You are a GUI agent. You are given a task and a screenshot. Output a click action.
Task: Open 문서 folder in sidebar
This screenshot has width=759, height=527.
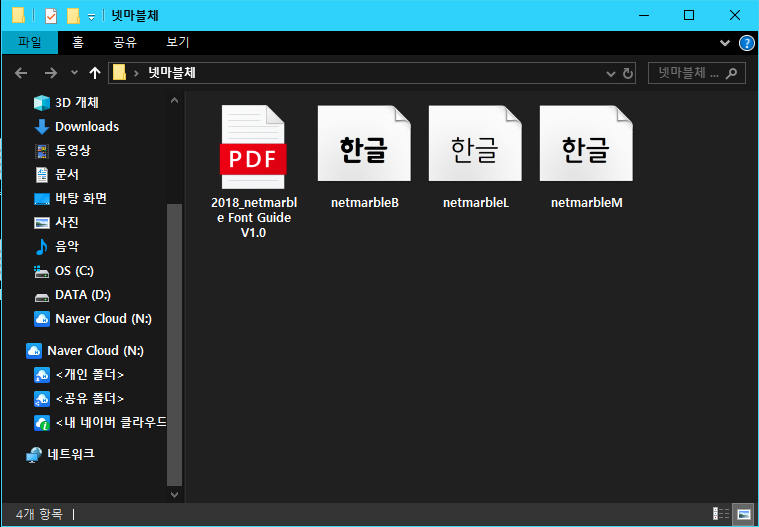point(67,175)
